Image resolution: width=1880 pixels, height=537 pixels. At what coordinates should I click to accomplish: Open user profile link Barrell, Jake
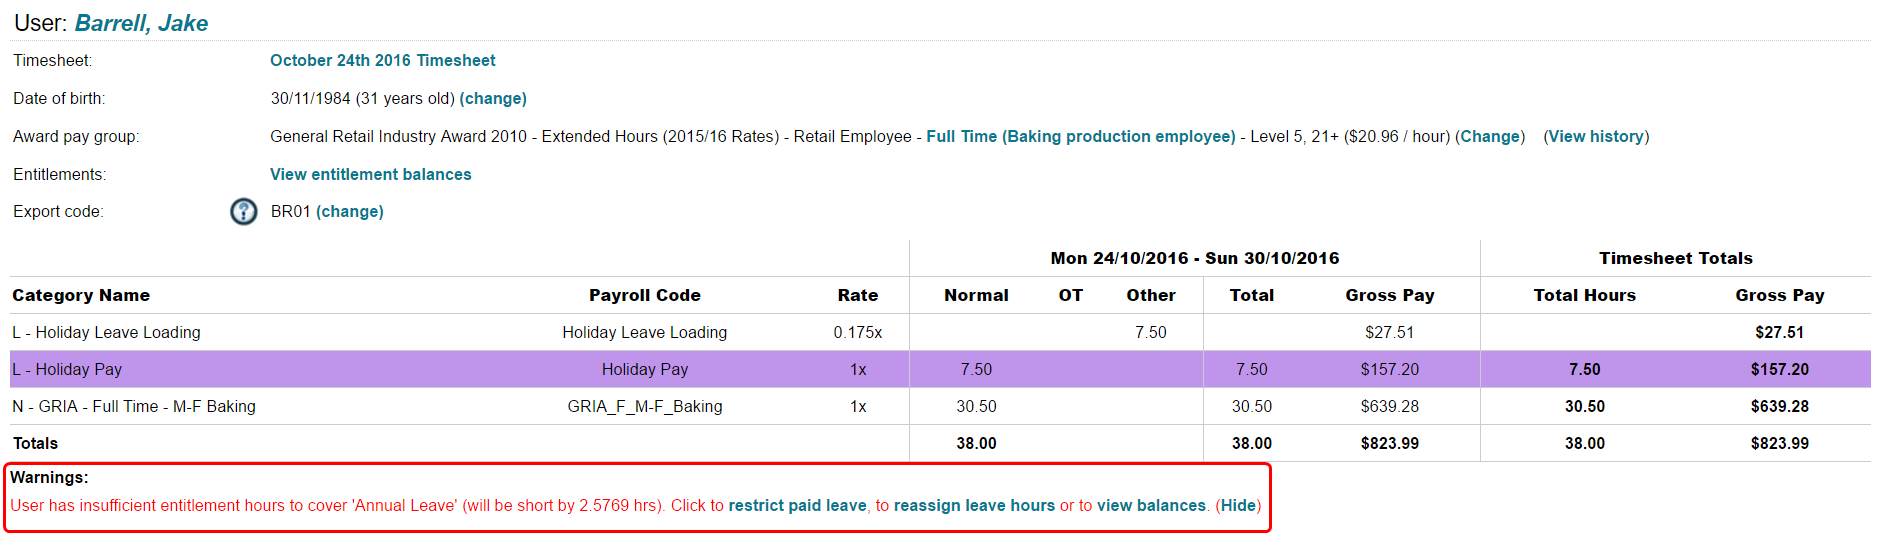tap(142, 23)
